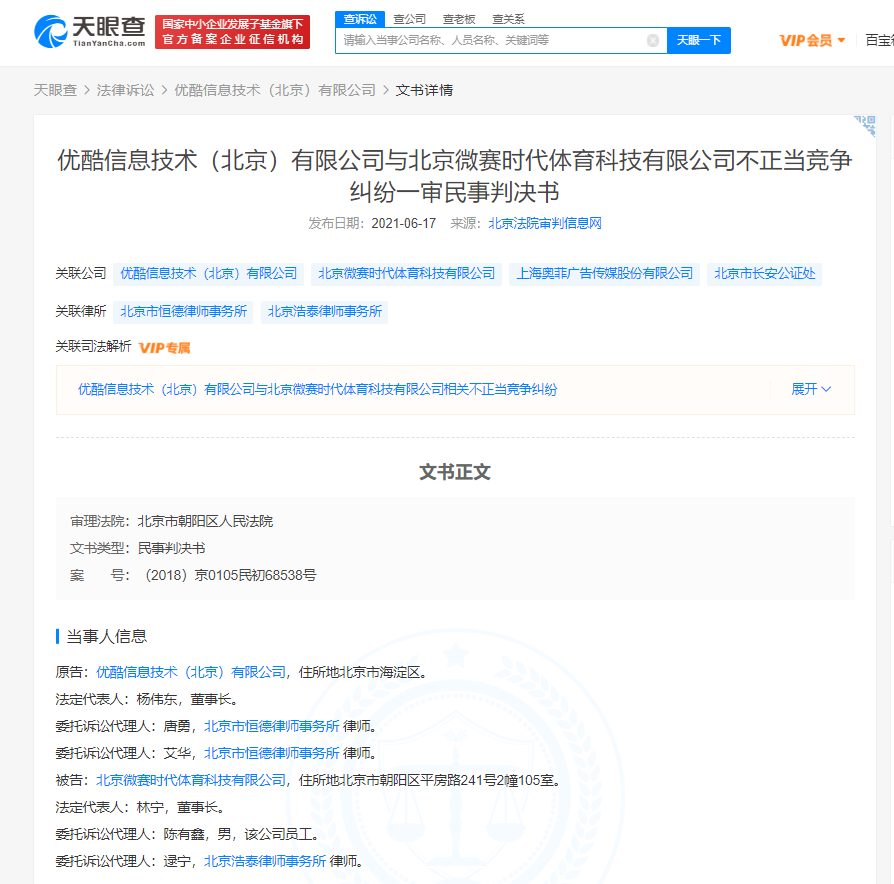Open the TianYanCha logo homepage
894x884 pixels.
(x=90, y=32)
